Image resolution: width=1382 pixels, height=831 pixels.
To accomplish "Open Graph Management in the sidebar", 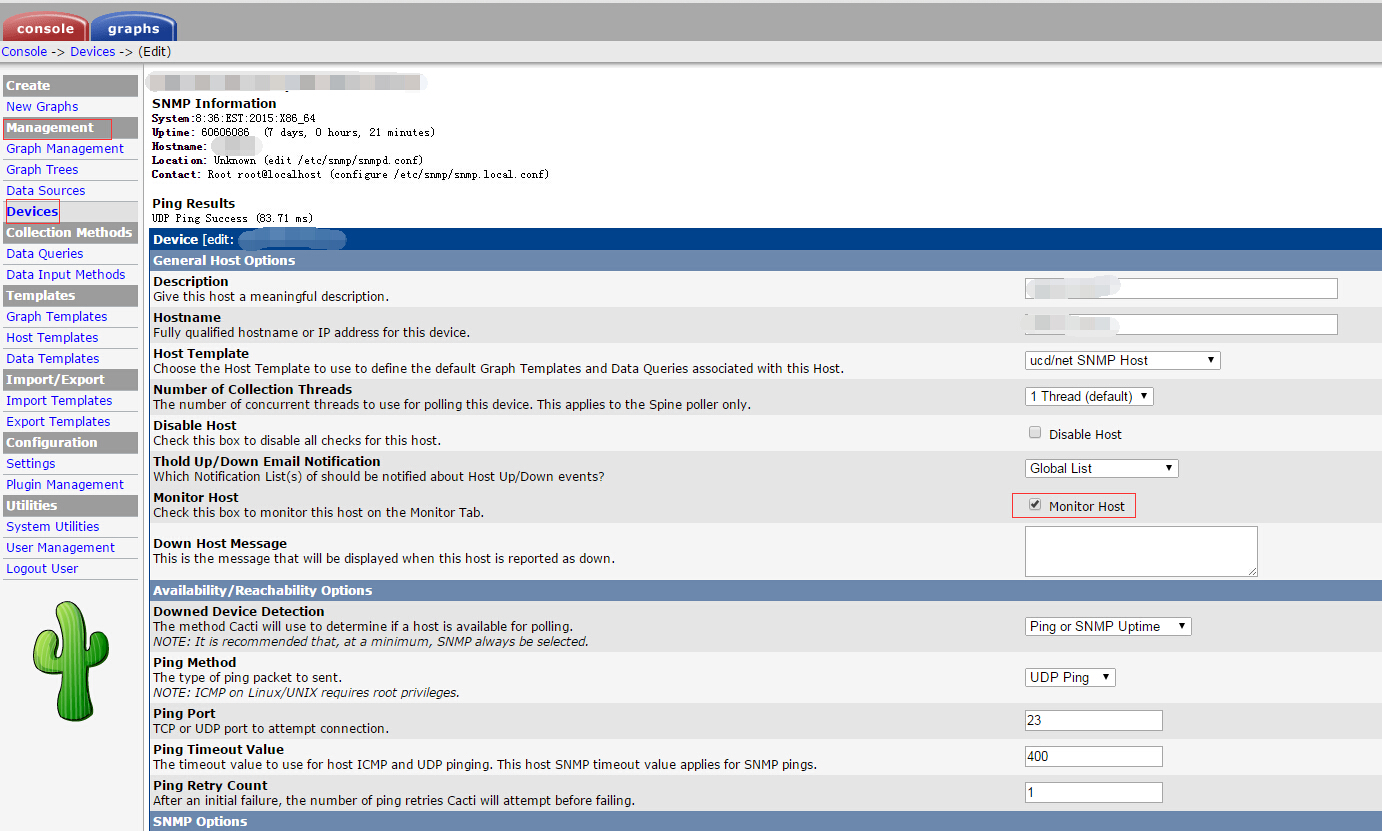I will [65, 149].
